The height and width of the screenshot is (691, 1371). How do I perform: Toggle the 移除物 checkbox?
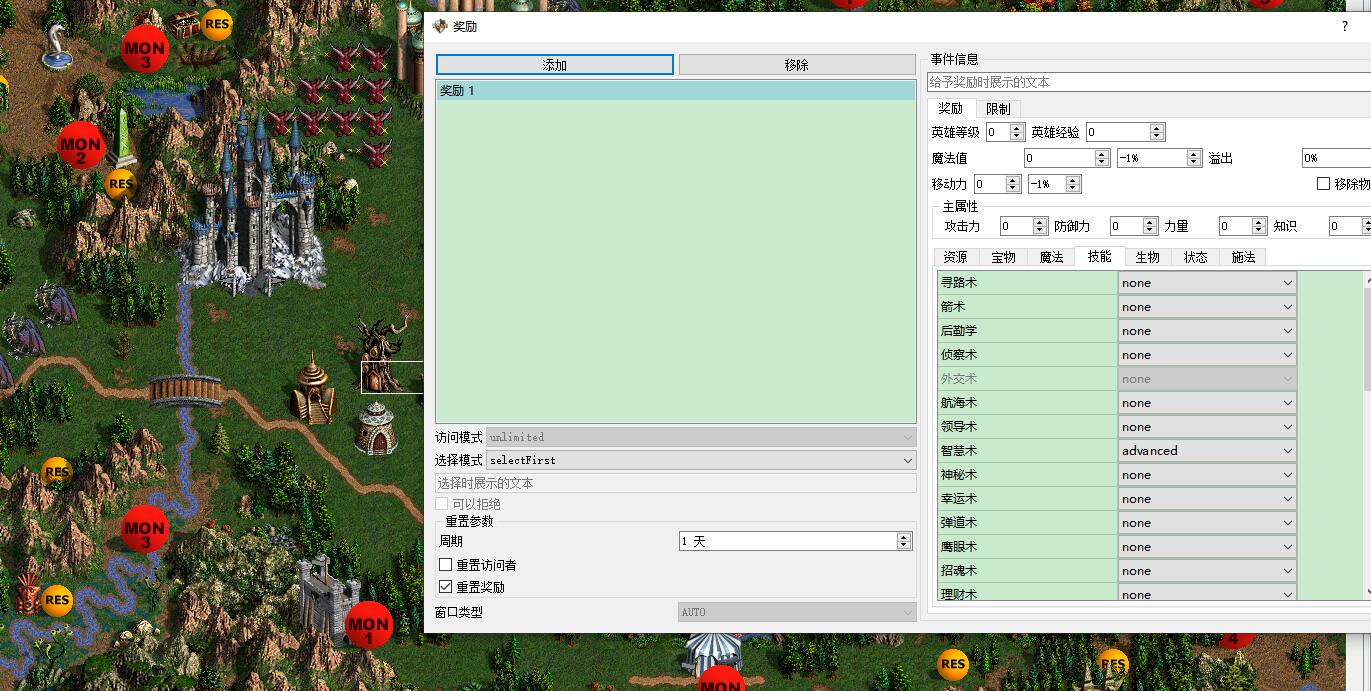1323,184
